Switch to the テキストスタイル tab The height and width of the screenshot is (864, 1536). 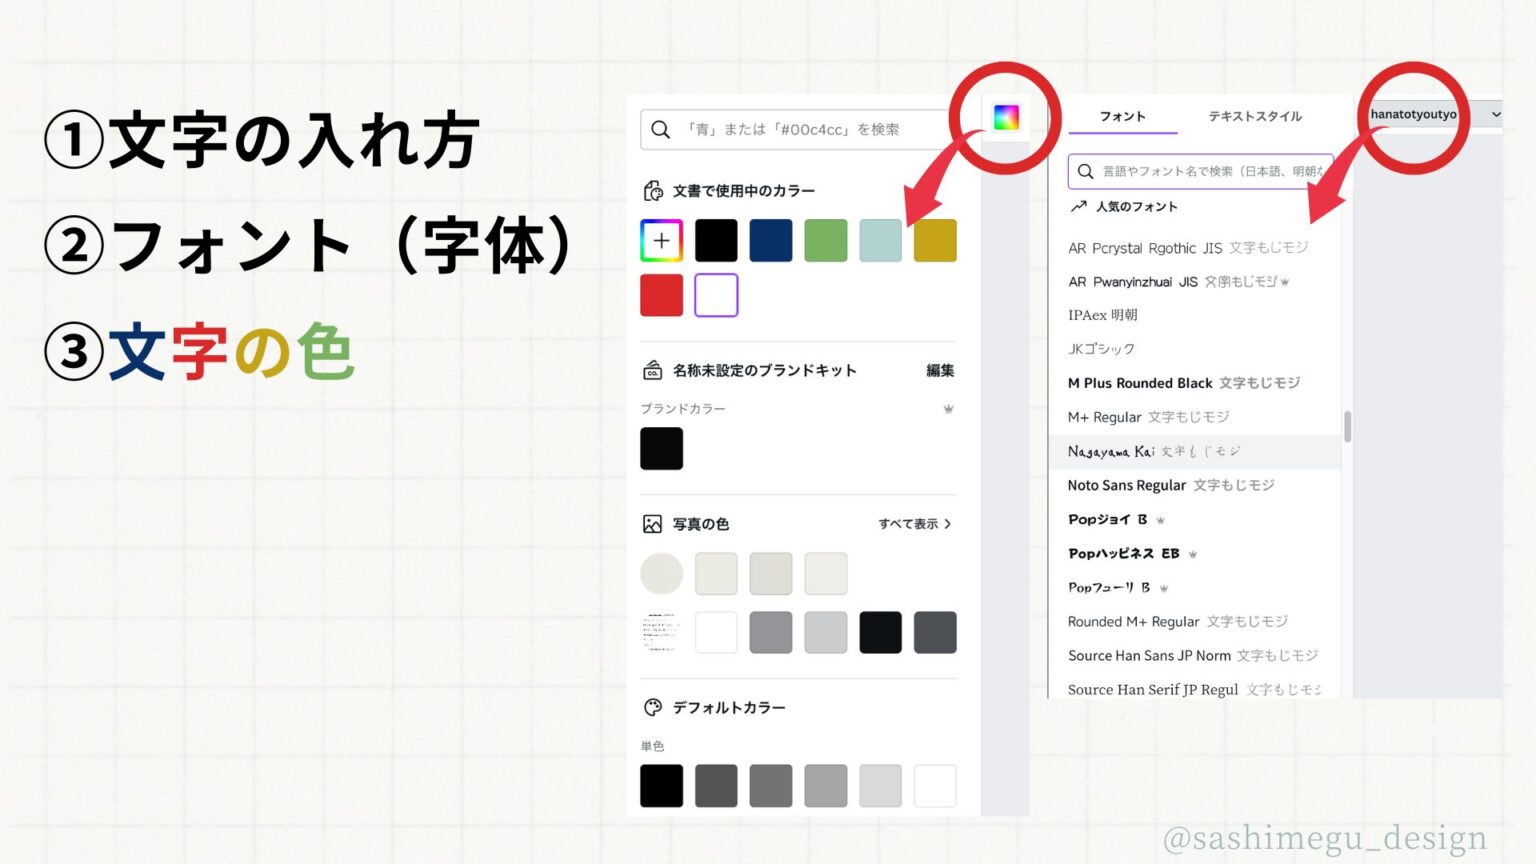tap(1255, 117)
